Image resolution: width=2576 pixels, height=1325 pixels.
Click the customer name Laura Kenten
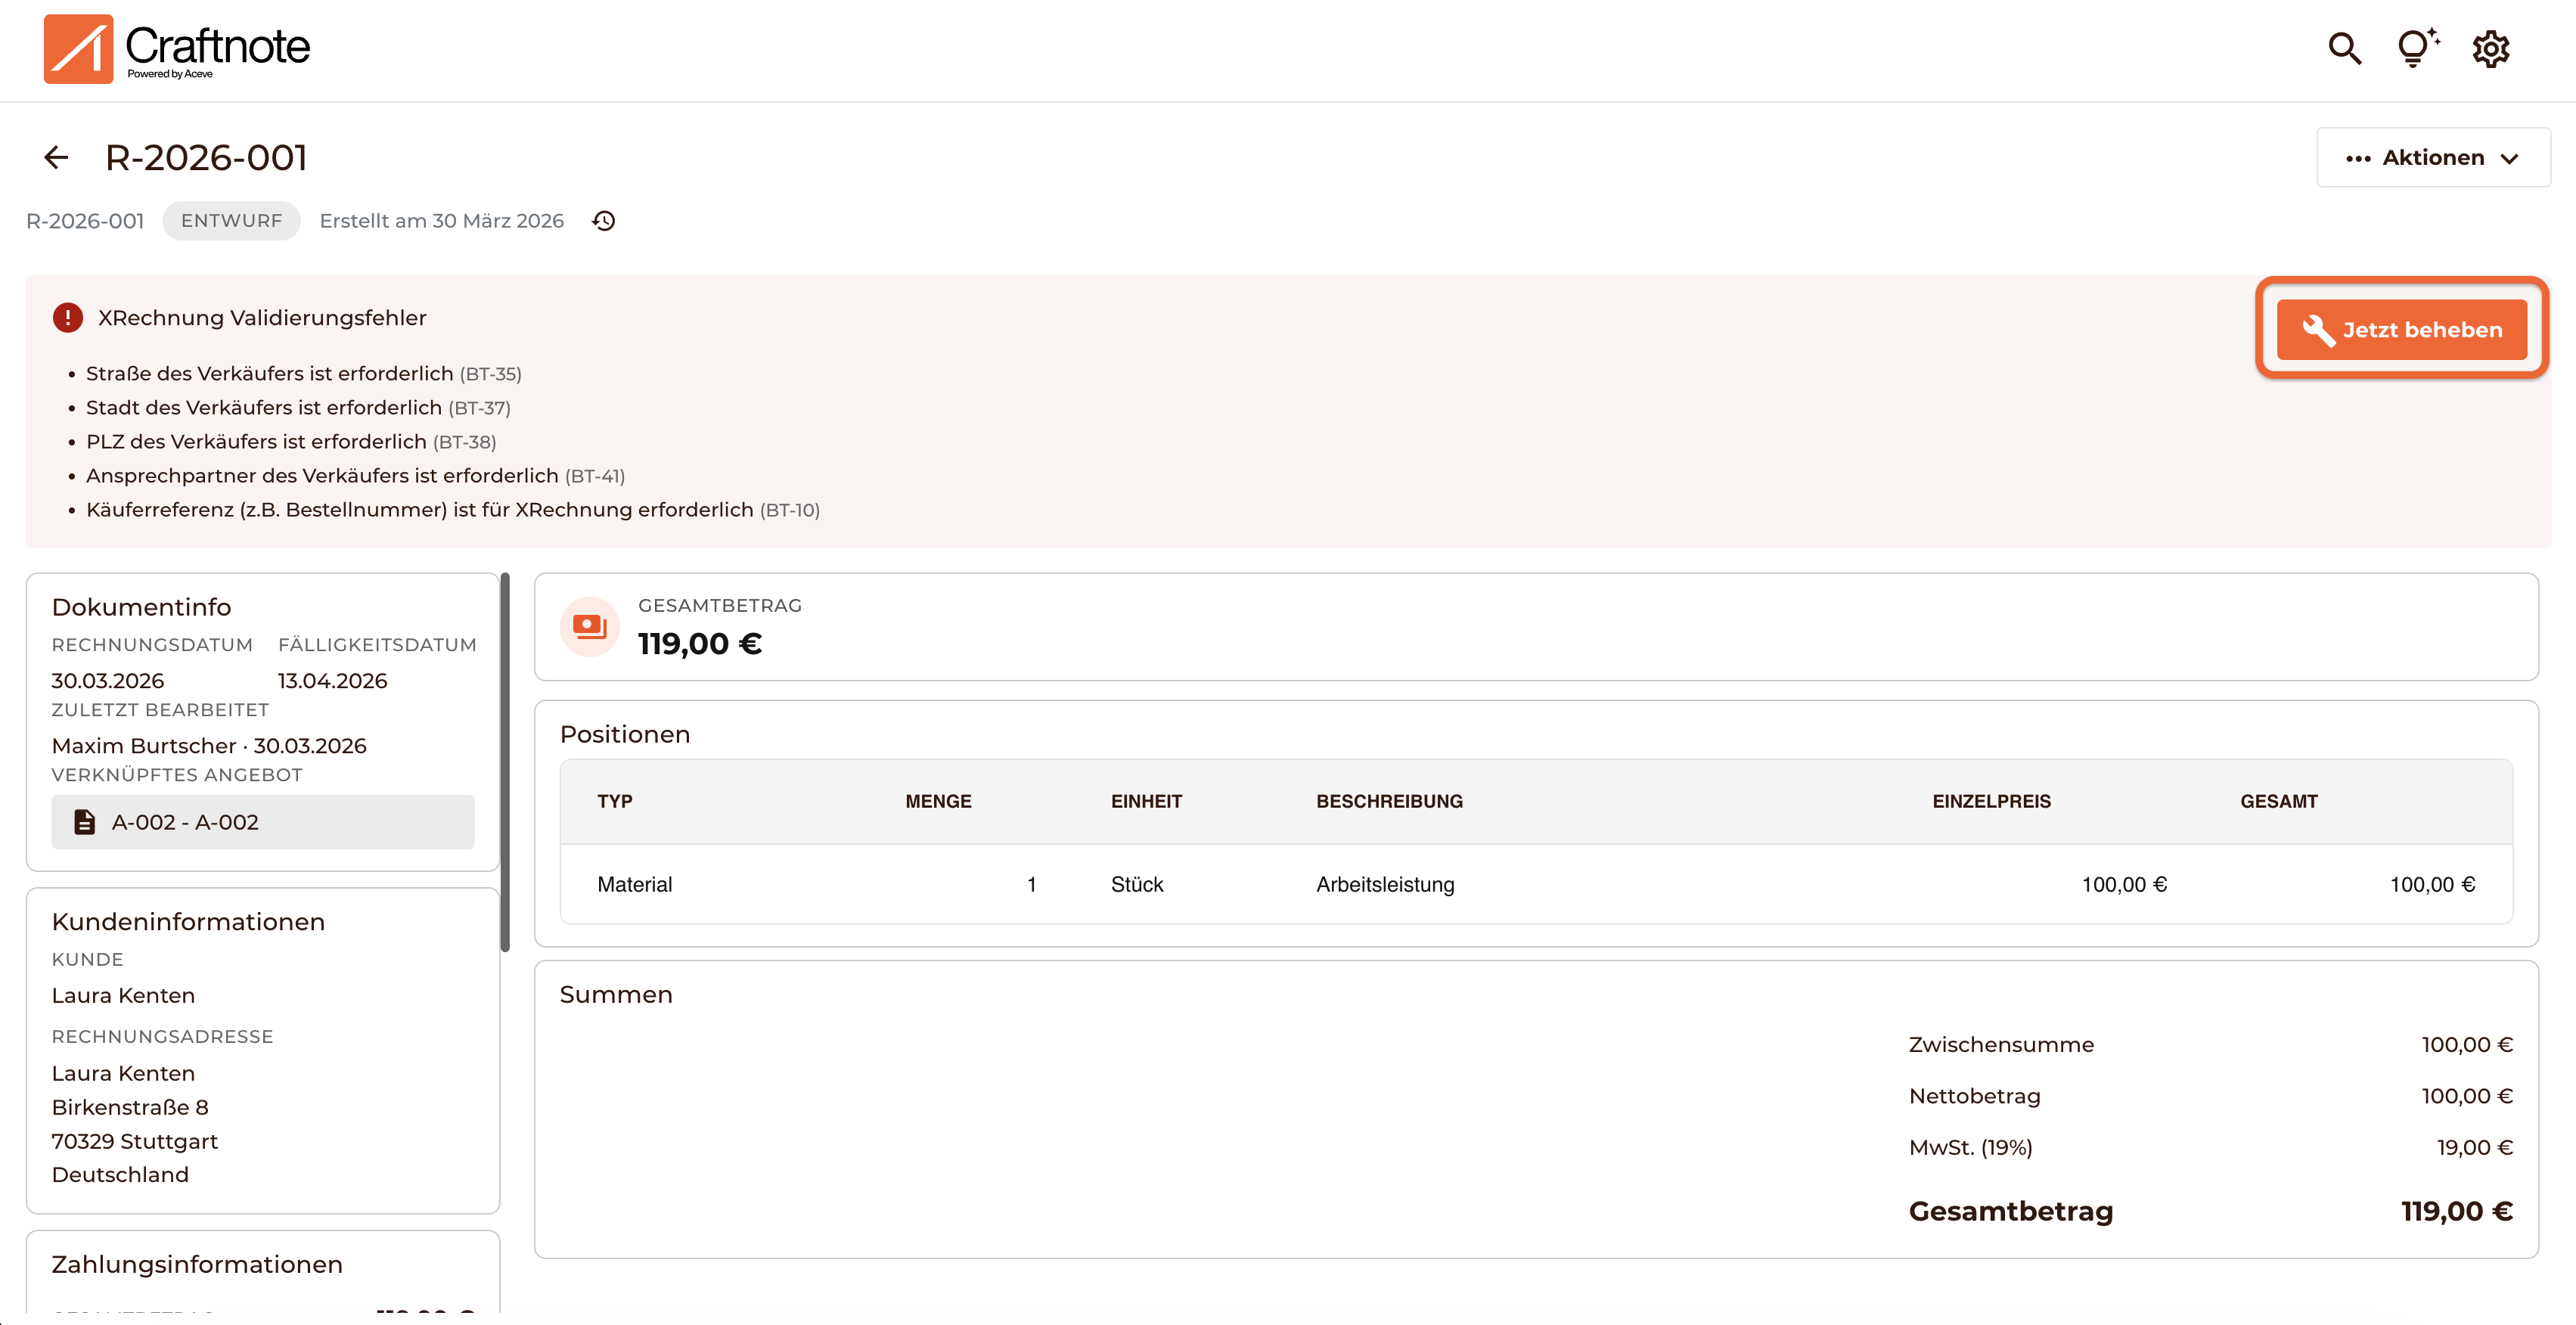(x=123, y=995)
